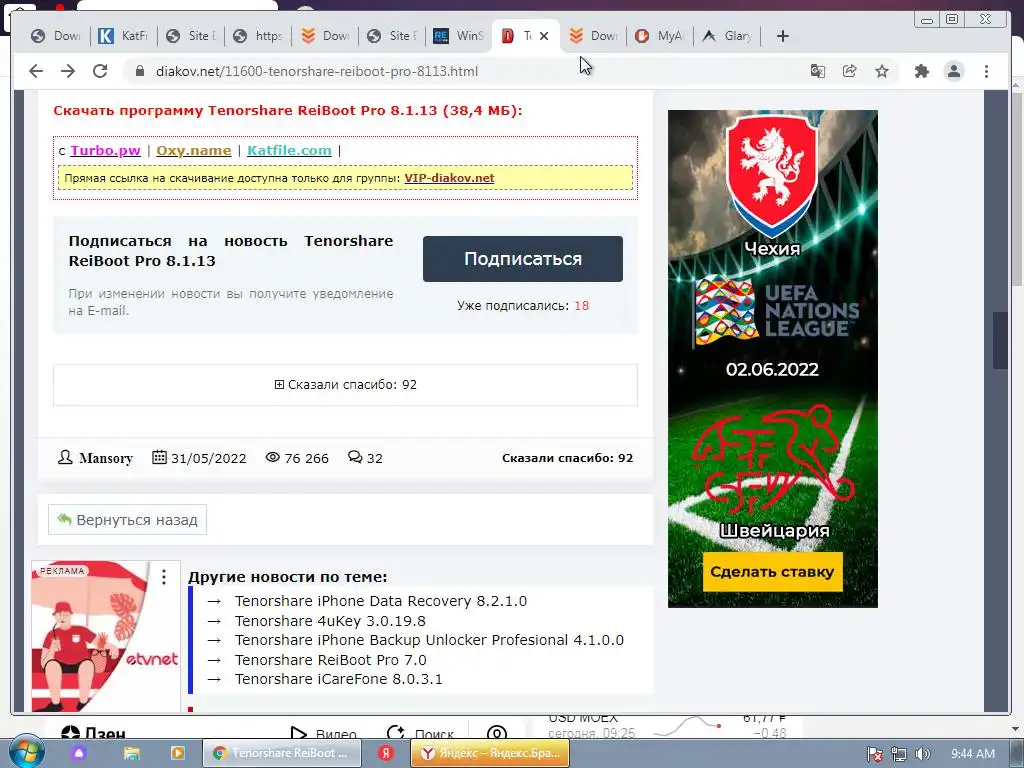Switch to the MyA tab

(x=659, y=36)
